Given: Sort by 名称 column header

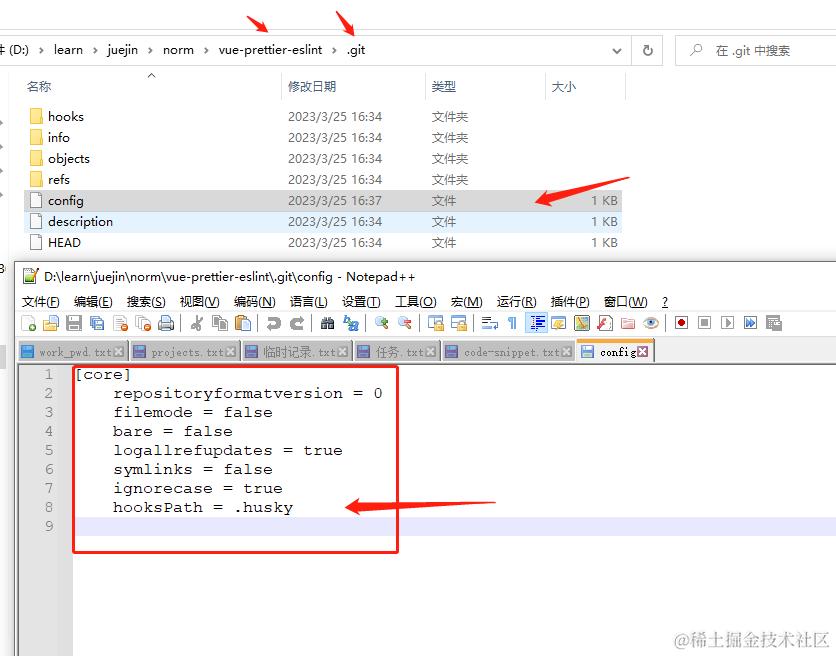Looking at the screenshot, I should pos(39,86).
